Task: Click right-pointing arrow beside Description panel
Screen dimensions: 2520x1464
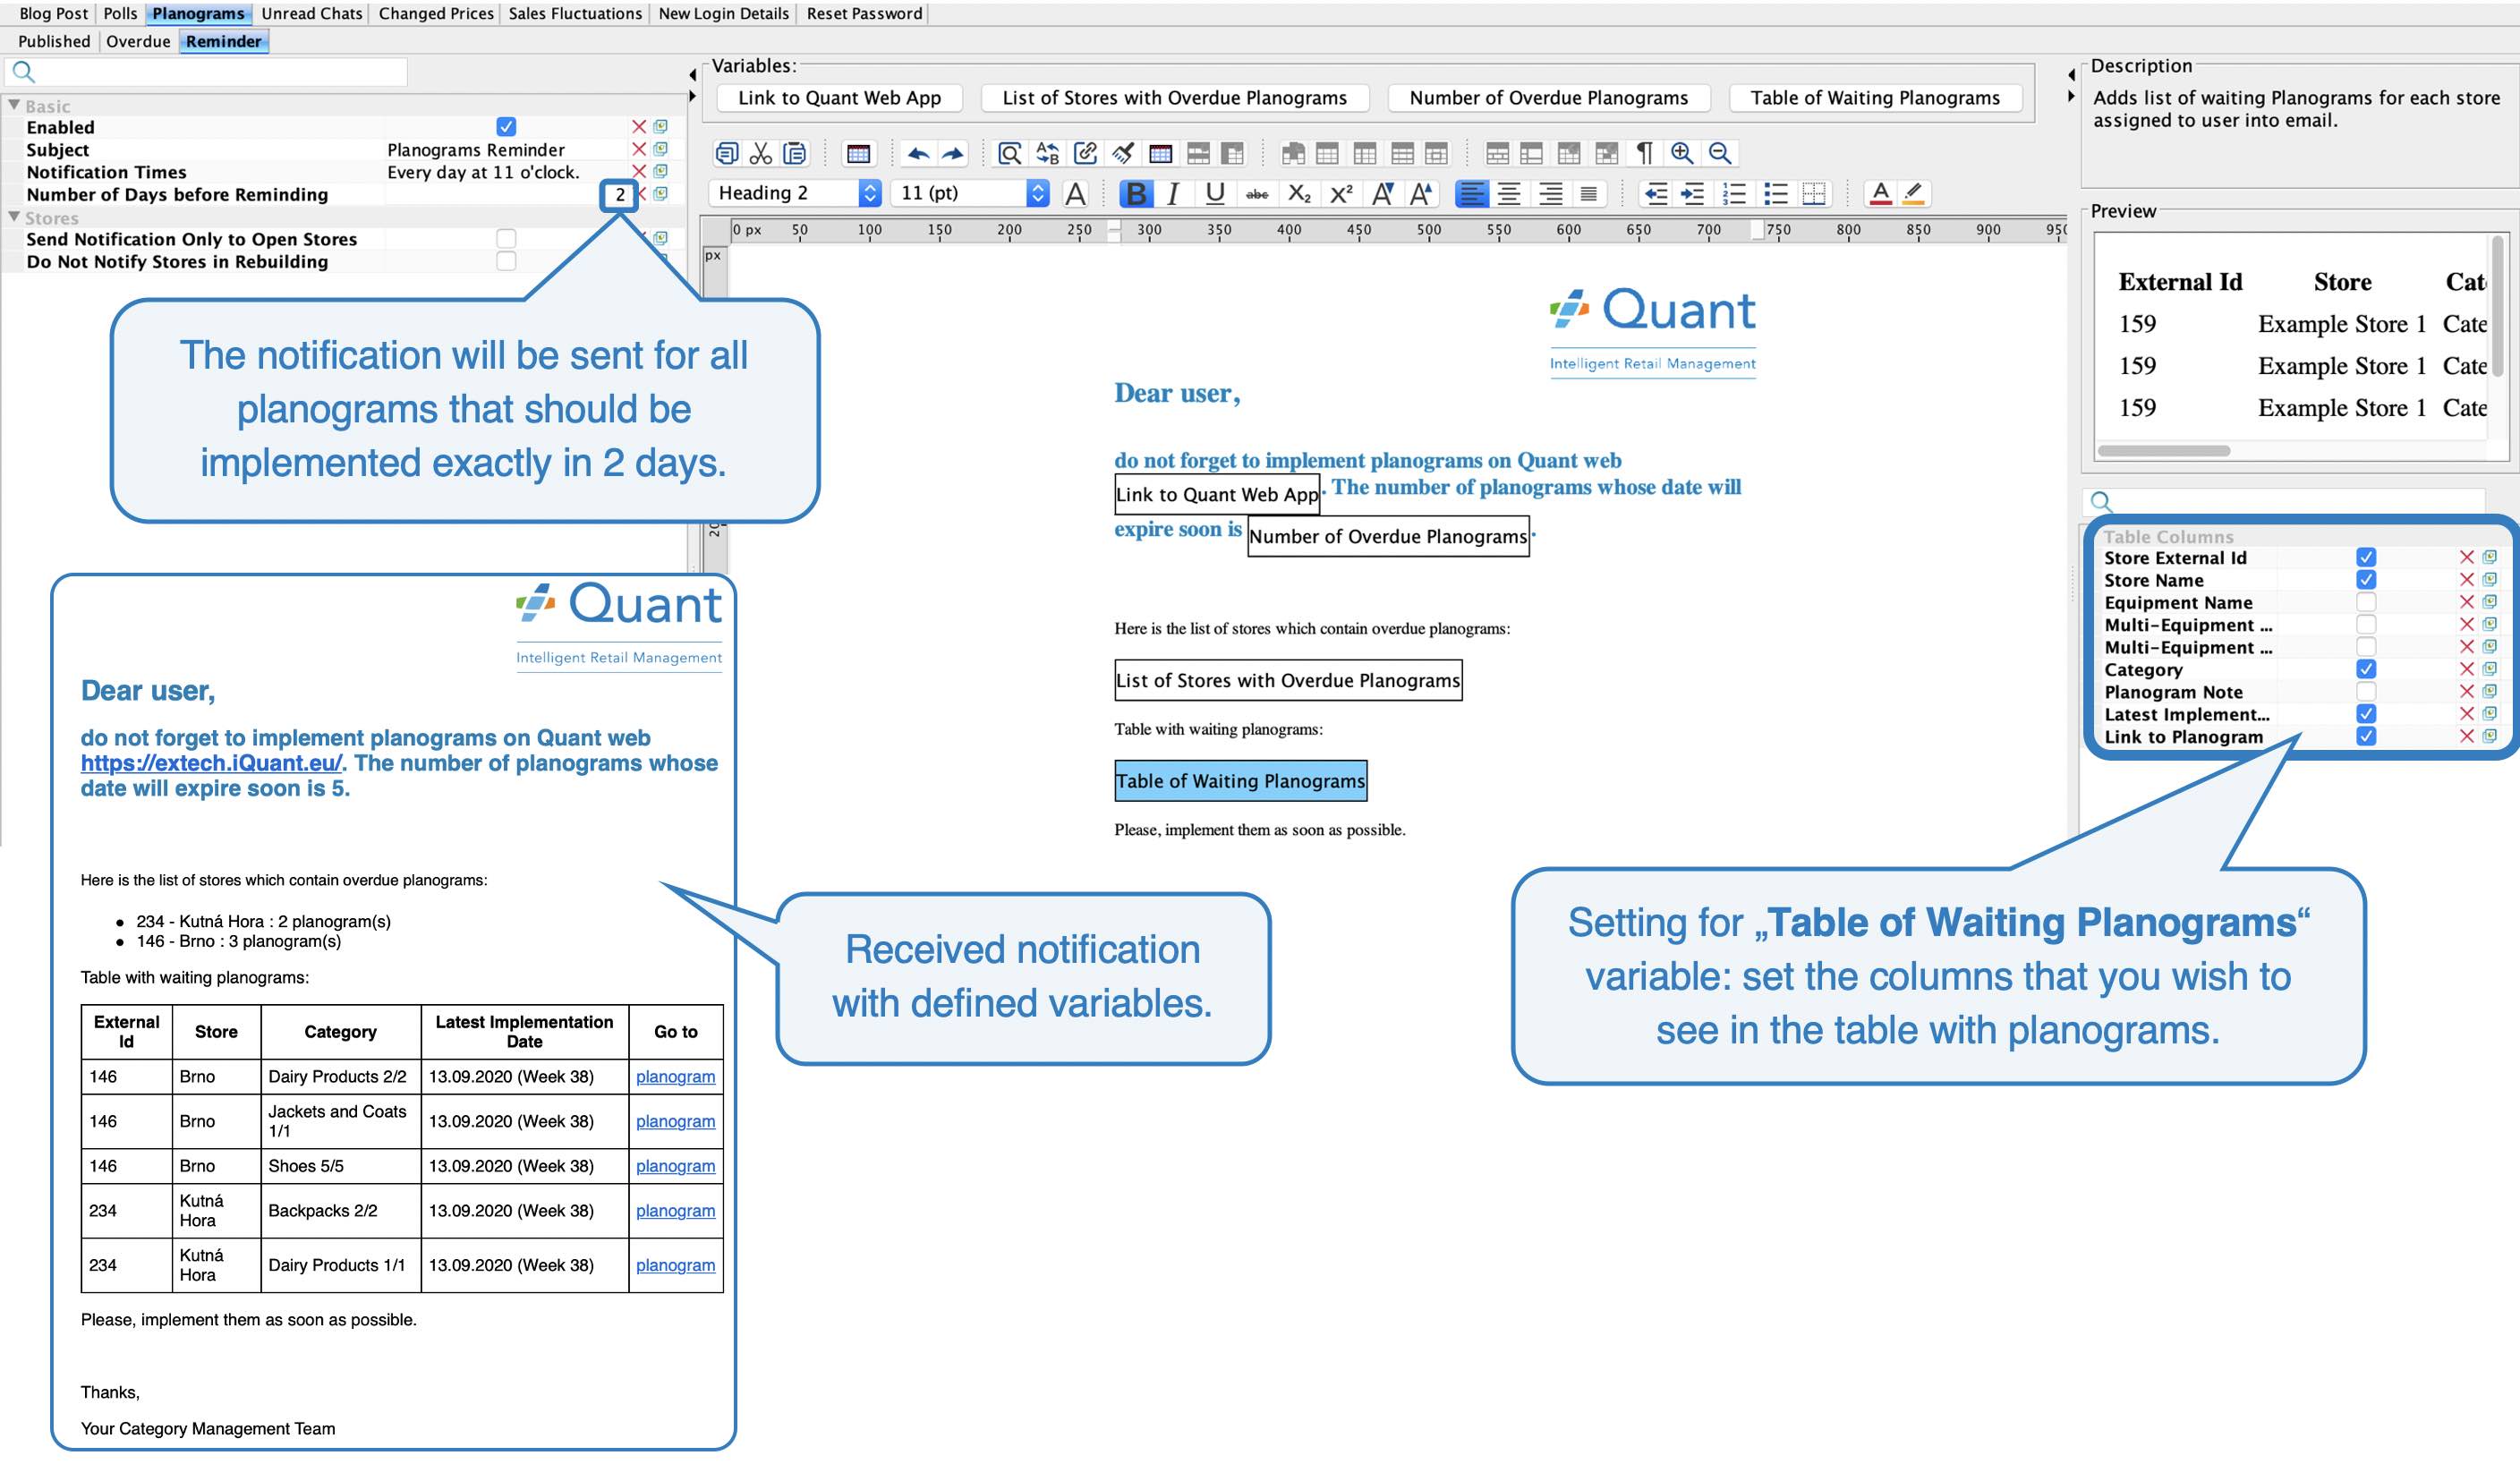Action: coord(2071,96)
